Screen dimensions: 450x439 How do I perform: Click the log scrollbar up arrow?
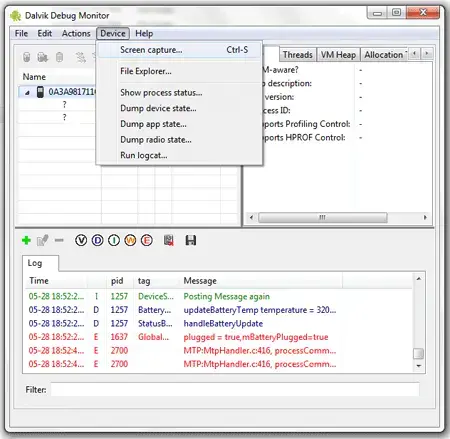pos(419,279)
